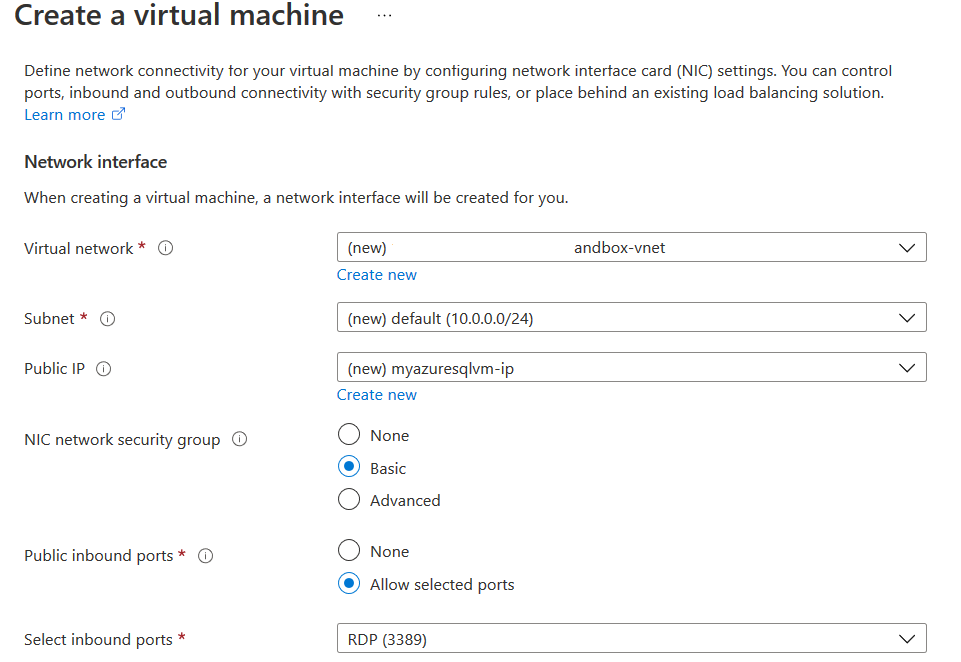Click the external link icon after Learn more

point(119,115)
